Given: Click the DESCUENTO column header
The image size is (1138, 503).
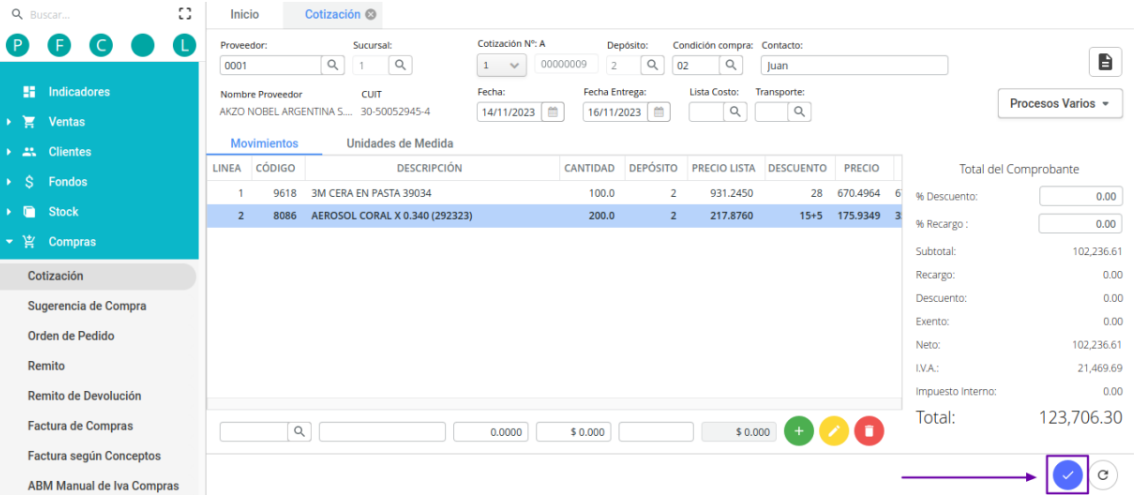Looking at the screenshot, I should pos(797,168).
